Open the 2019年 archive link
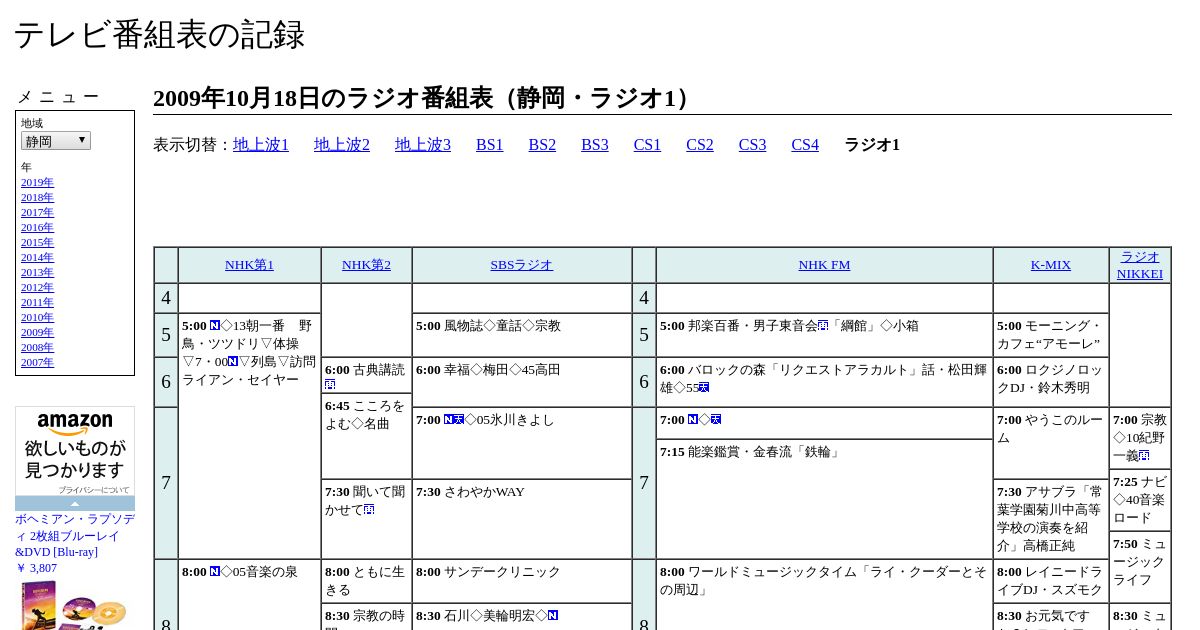Viewport: 1200px width, 630px height. click(37, 183)
